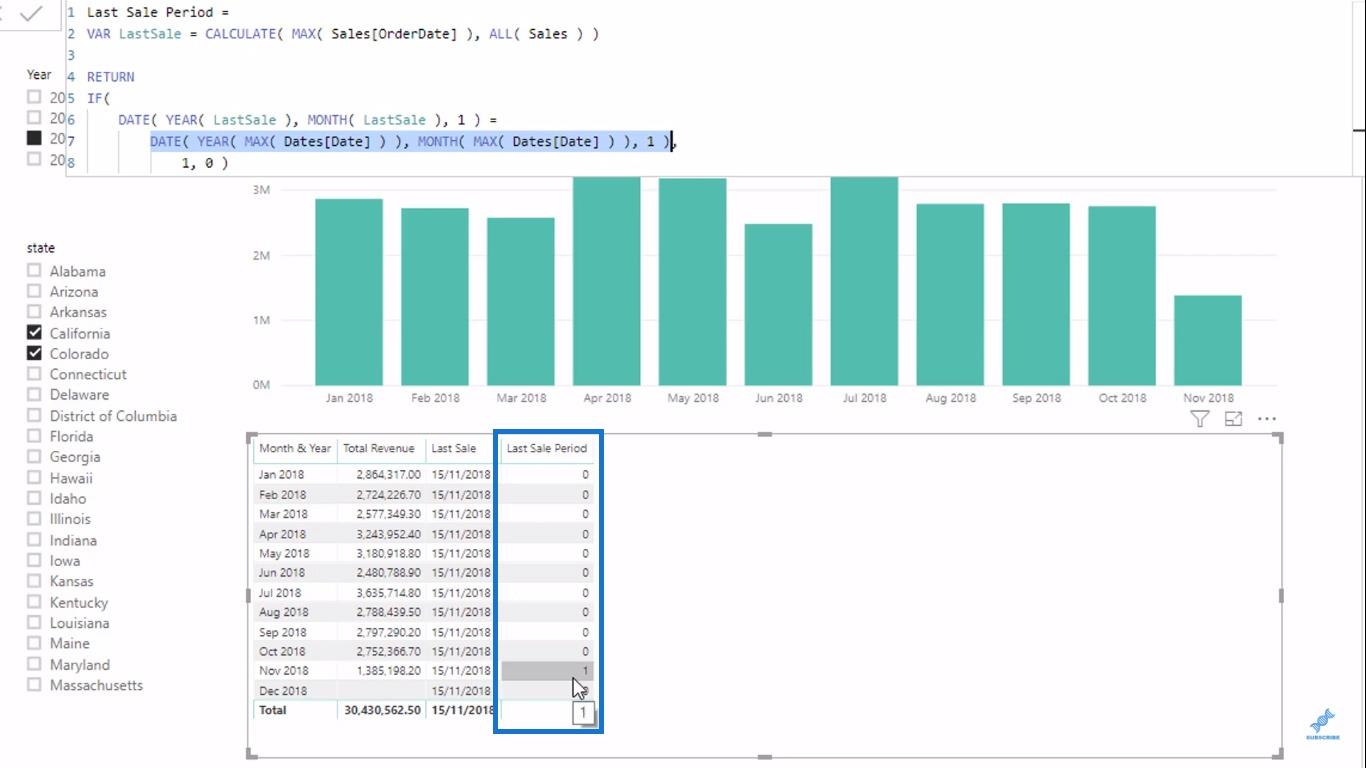This screenshot has height=768, width=1366.
Task: Check the Illinois state checkbox
Action: pyautogui.click(x=35, y=518)
